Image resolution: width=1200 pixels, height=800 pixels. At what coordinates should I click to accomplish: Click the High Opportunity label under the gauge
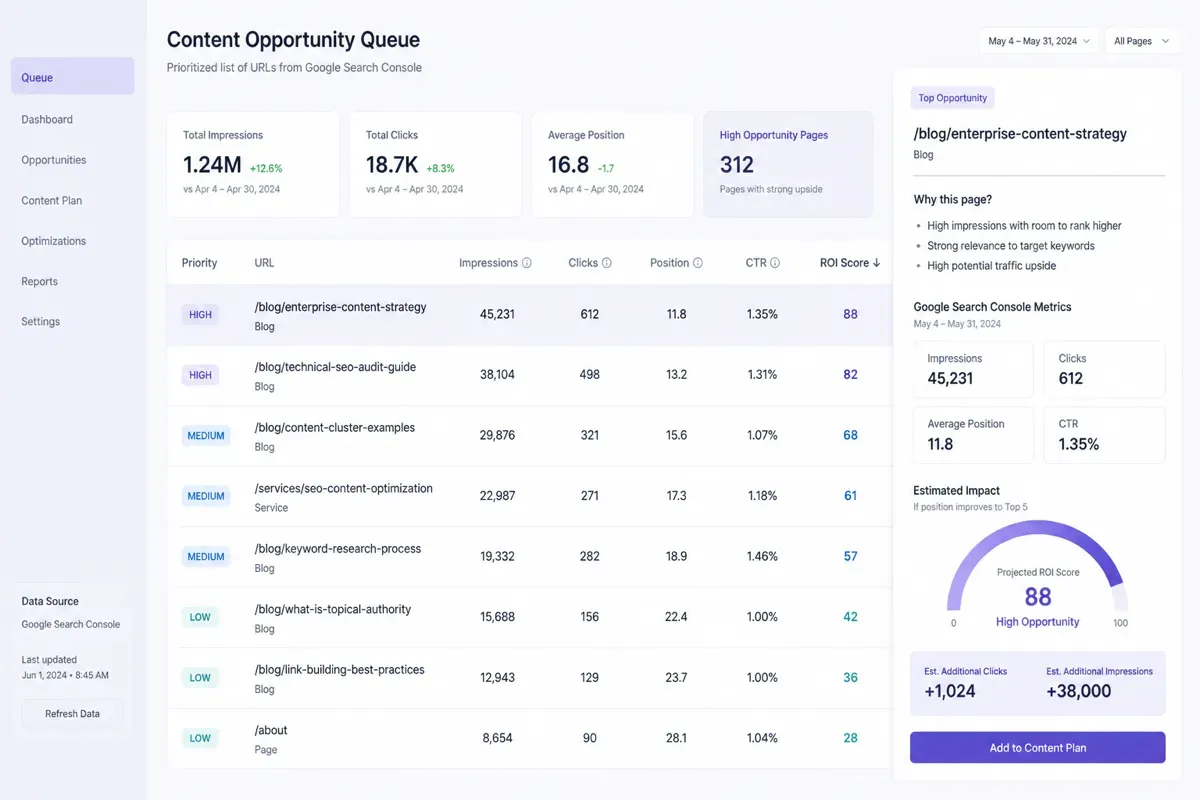[x=1037, y=622]
